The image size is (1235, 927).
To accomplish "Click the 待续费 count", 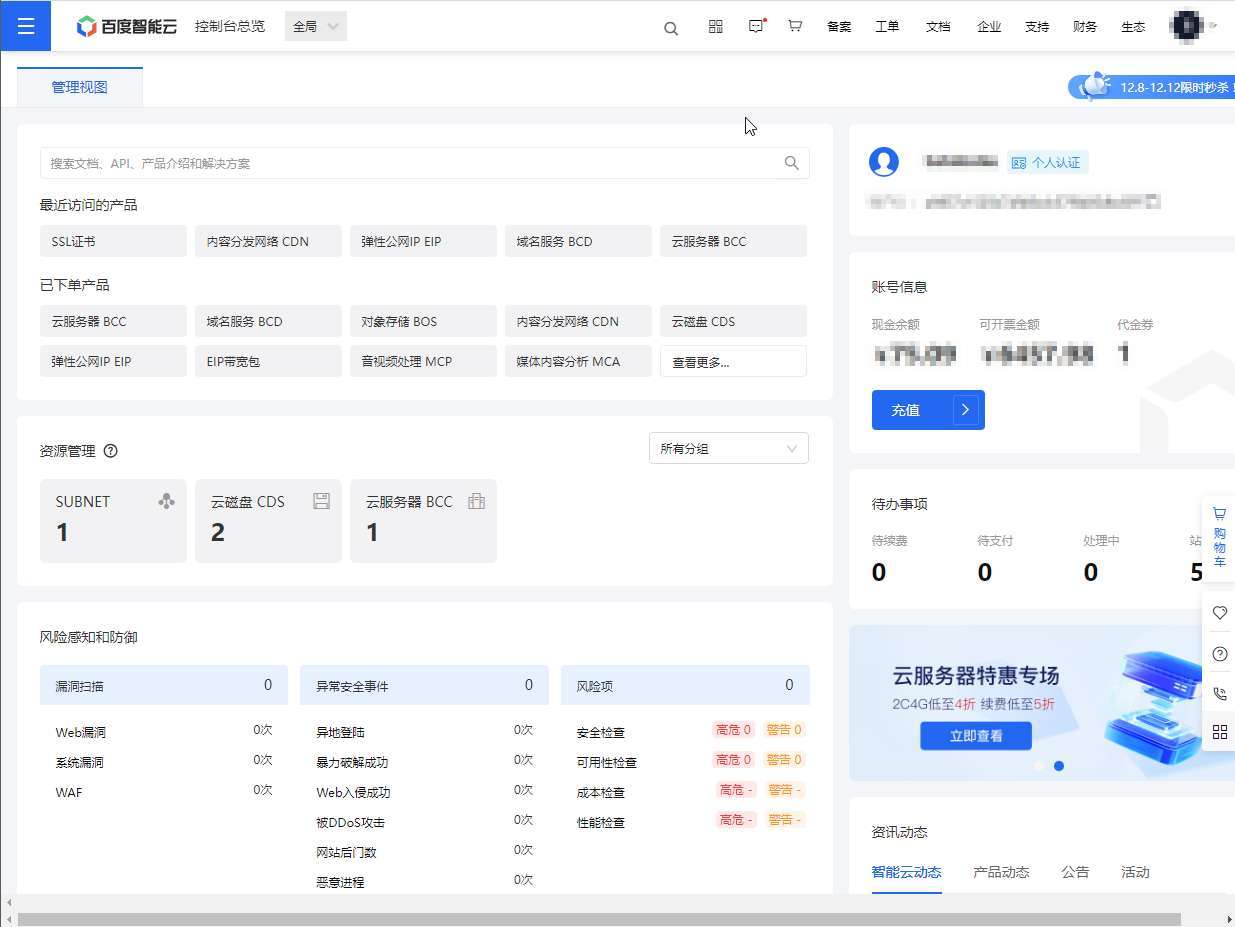I will (x=879, y=572).
